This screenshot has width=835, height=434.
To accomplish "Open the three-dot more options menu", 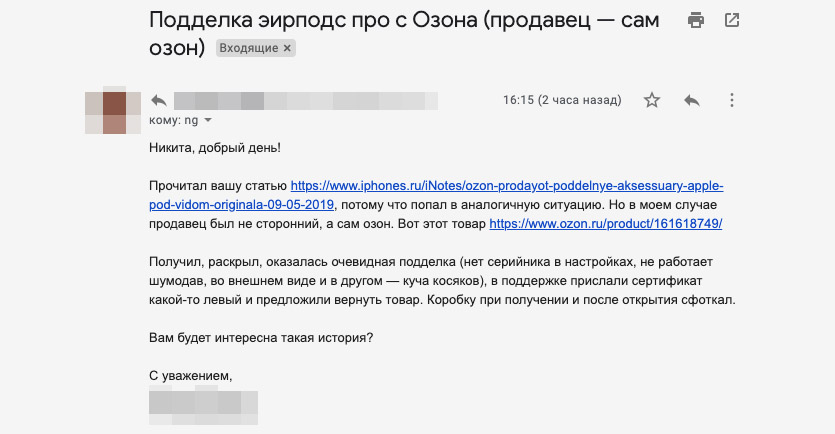I will pos(732,100).
